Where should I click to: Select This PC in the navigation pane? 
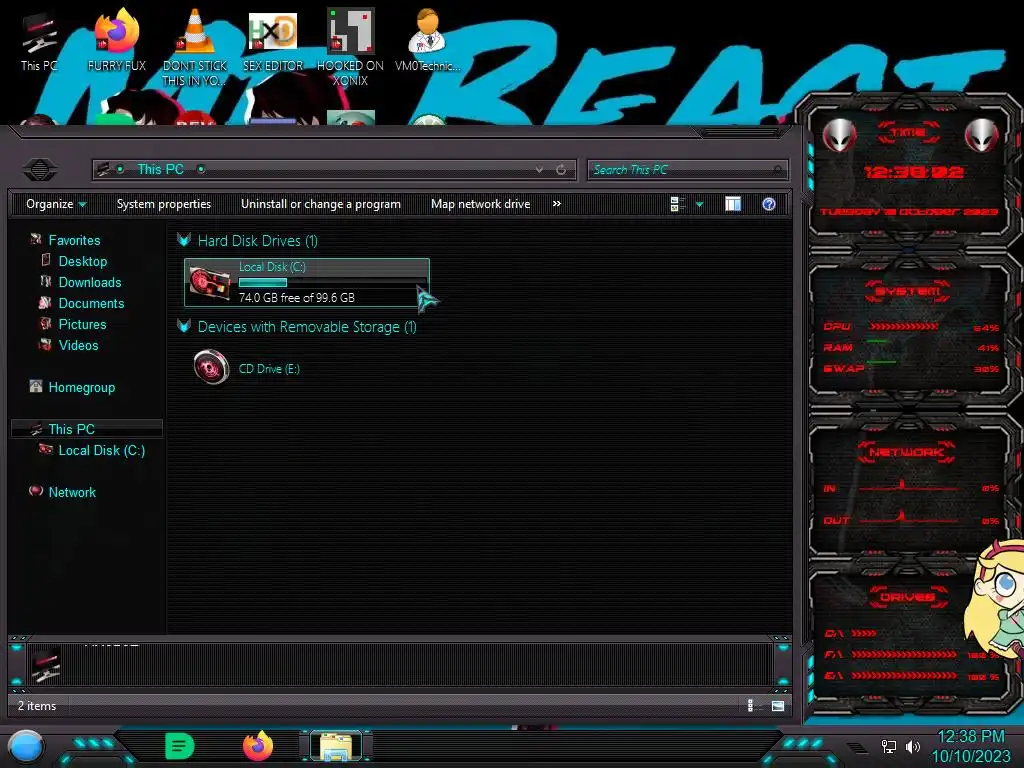(x=87, y=429)
